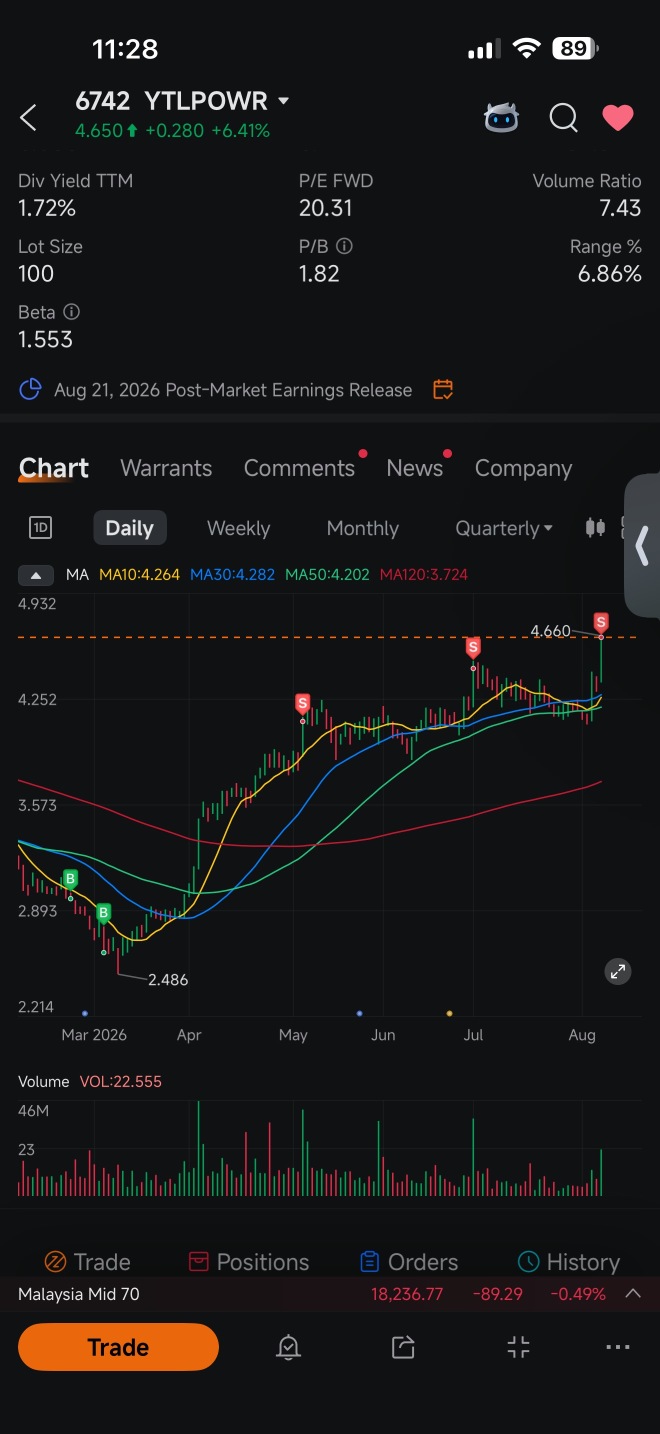The height and width of the screenshot is (1434, 660).
Task: Open the earnings calendar icon
Action: [x=443, y=389]
